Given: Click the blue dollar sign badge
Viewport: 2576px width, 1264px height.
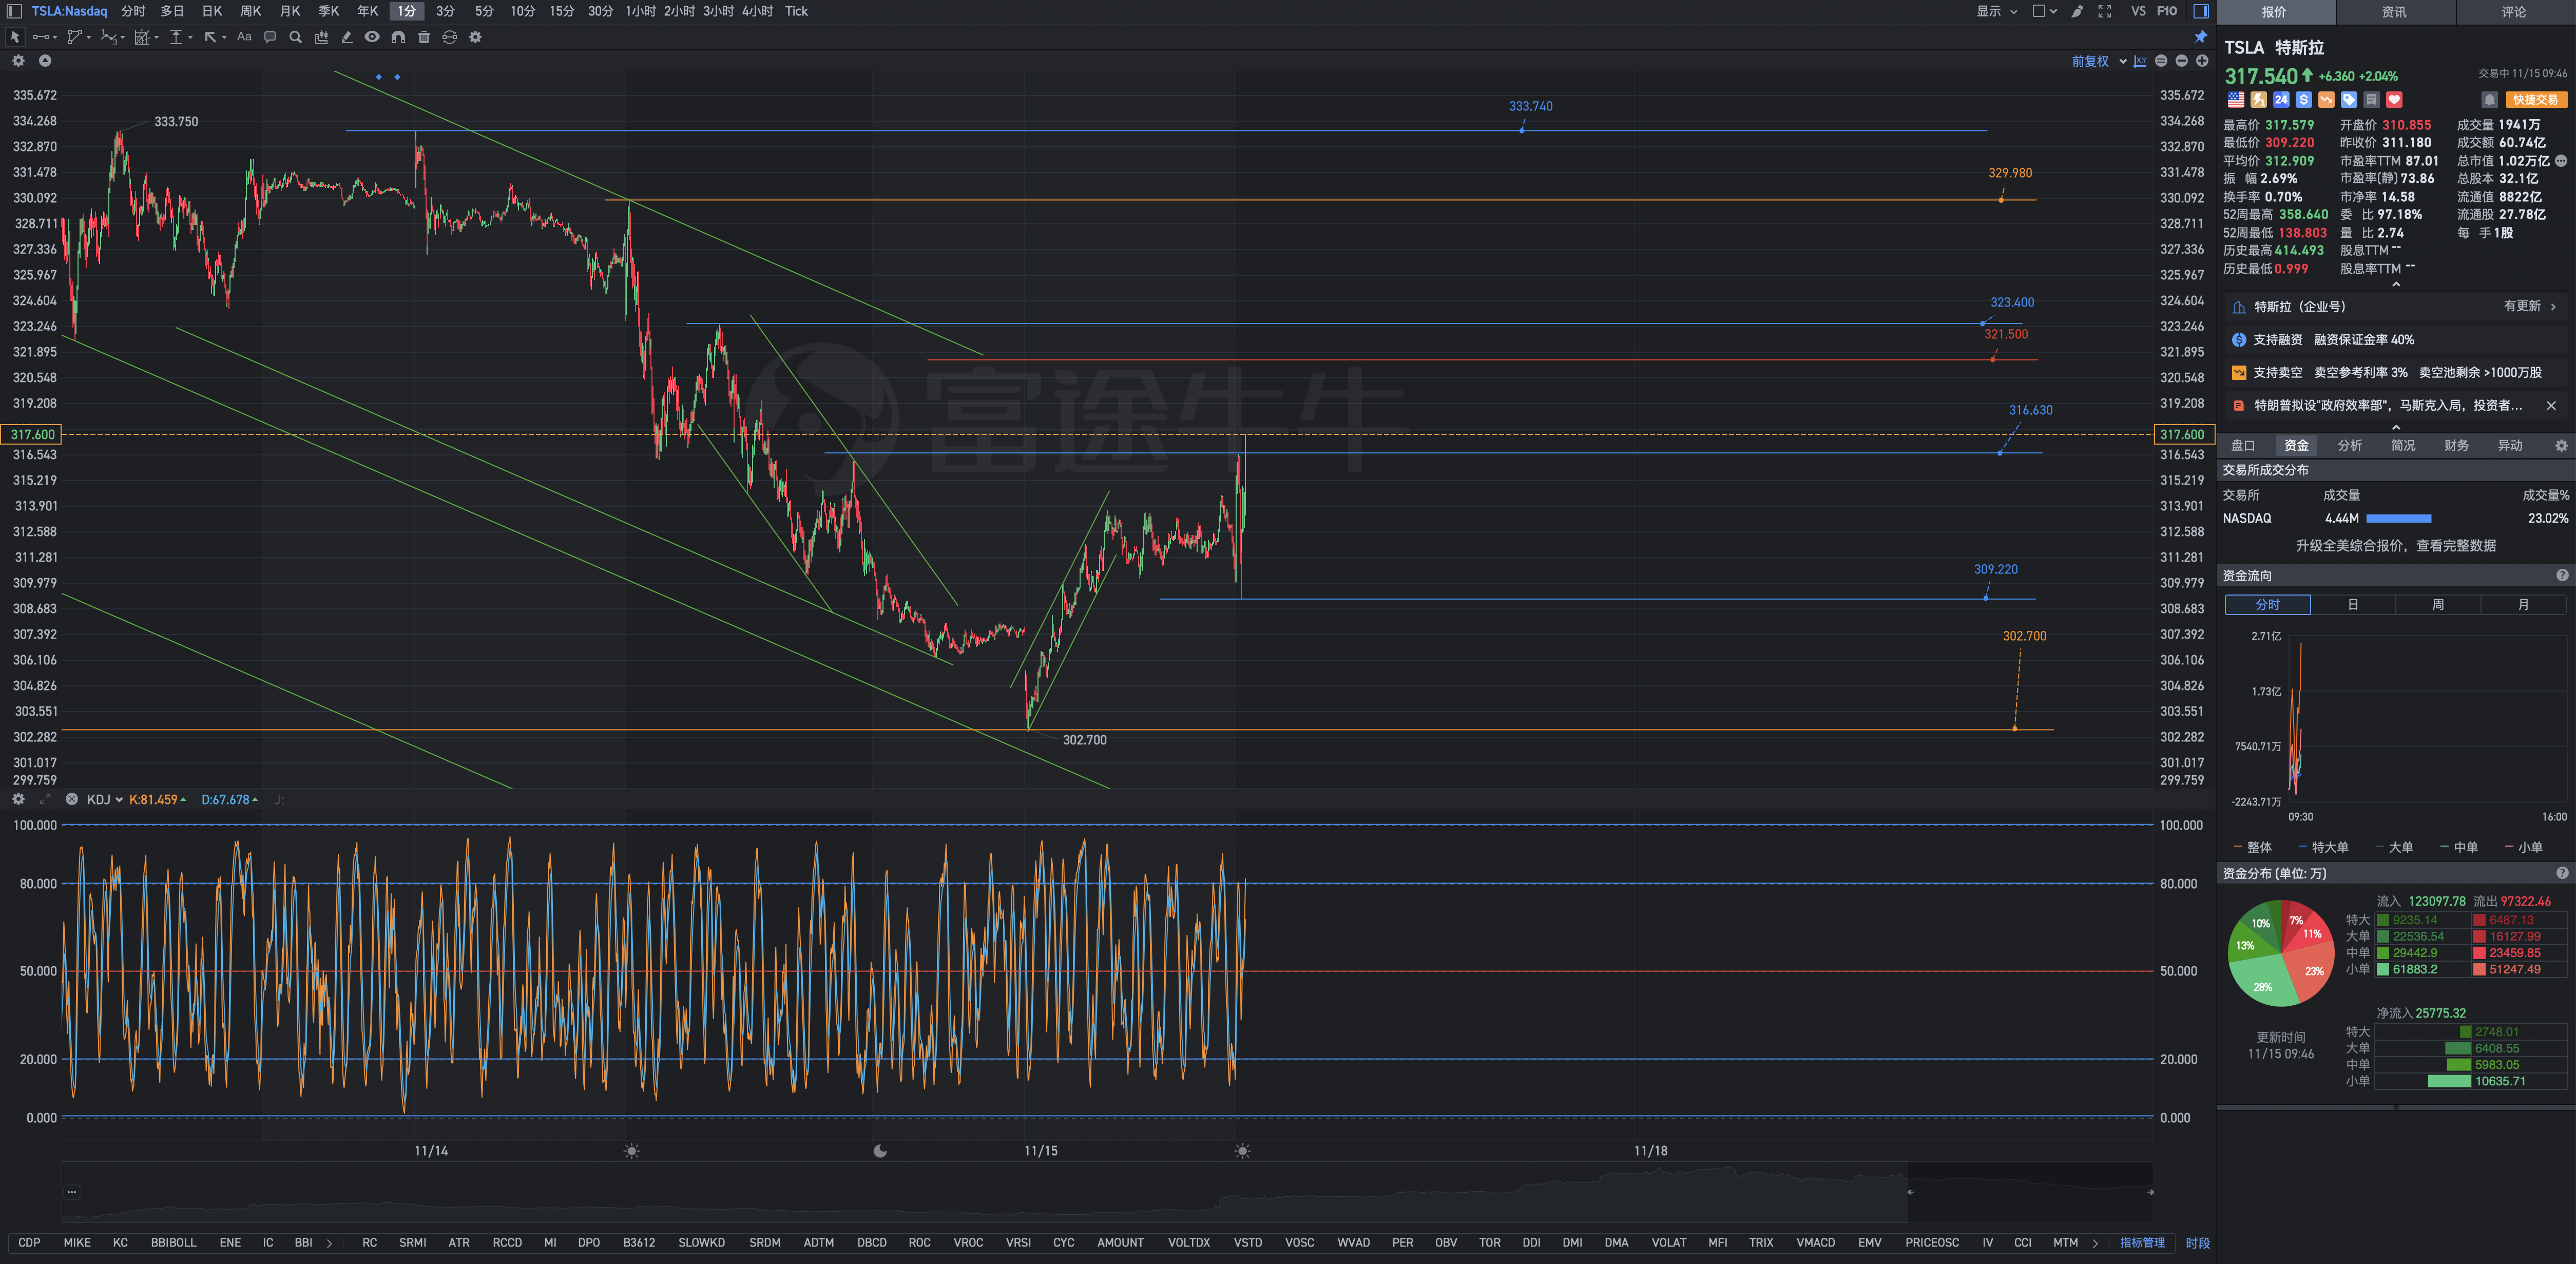Looking at the screenshot, I should (x=2304, y=100).
